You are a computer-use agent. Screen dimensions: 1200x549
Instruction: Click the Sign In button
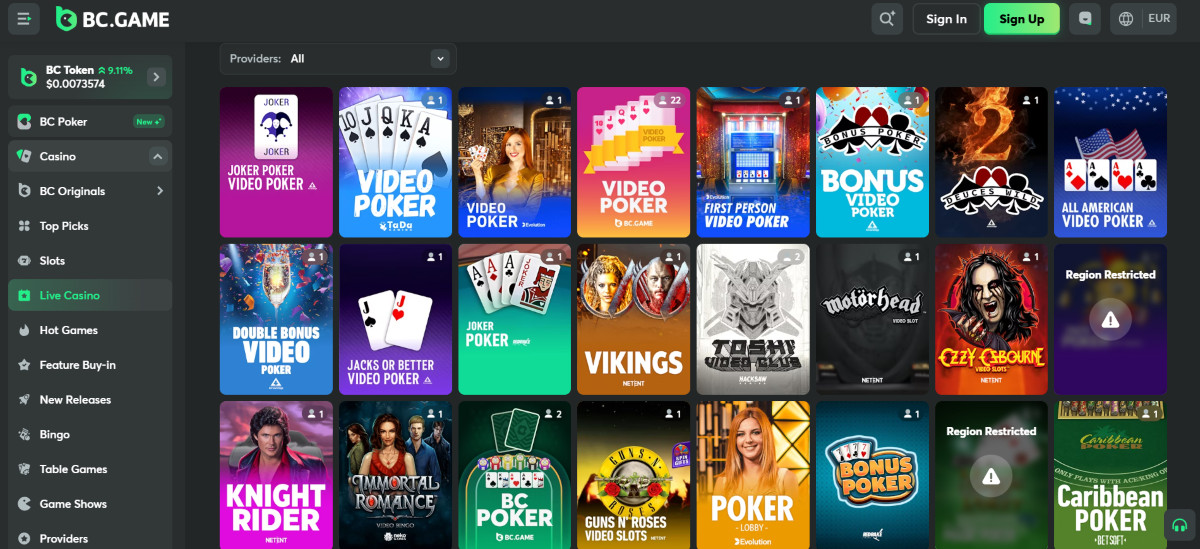click(x=946, y=19)
